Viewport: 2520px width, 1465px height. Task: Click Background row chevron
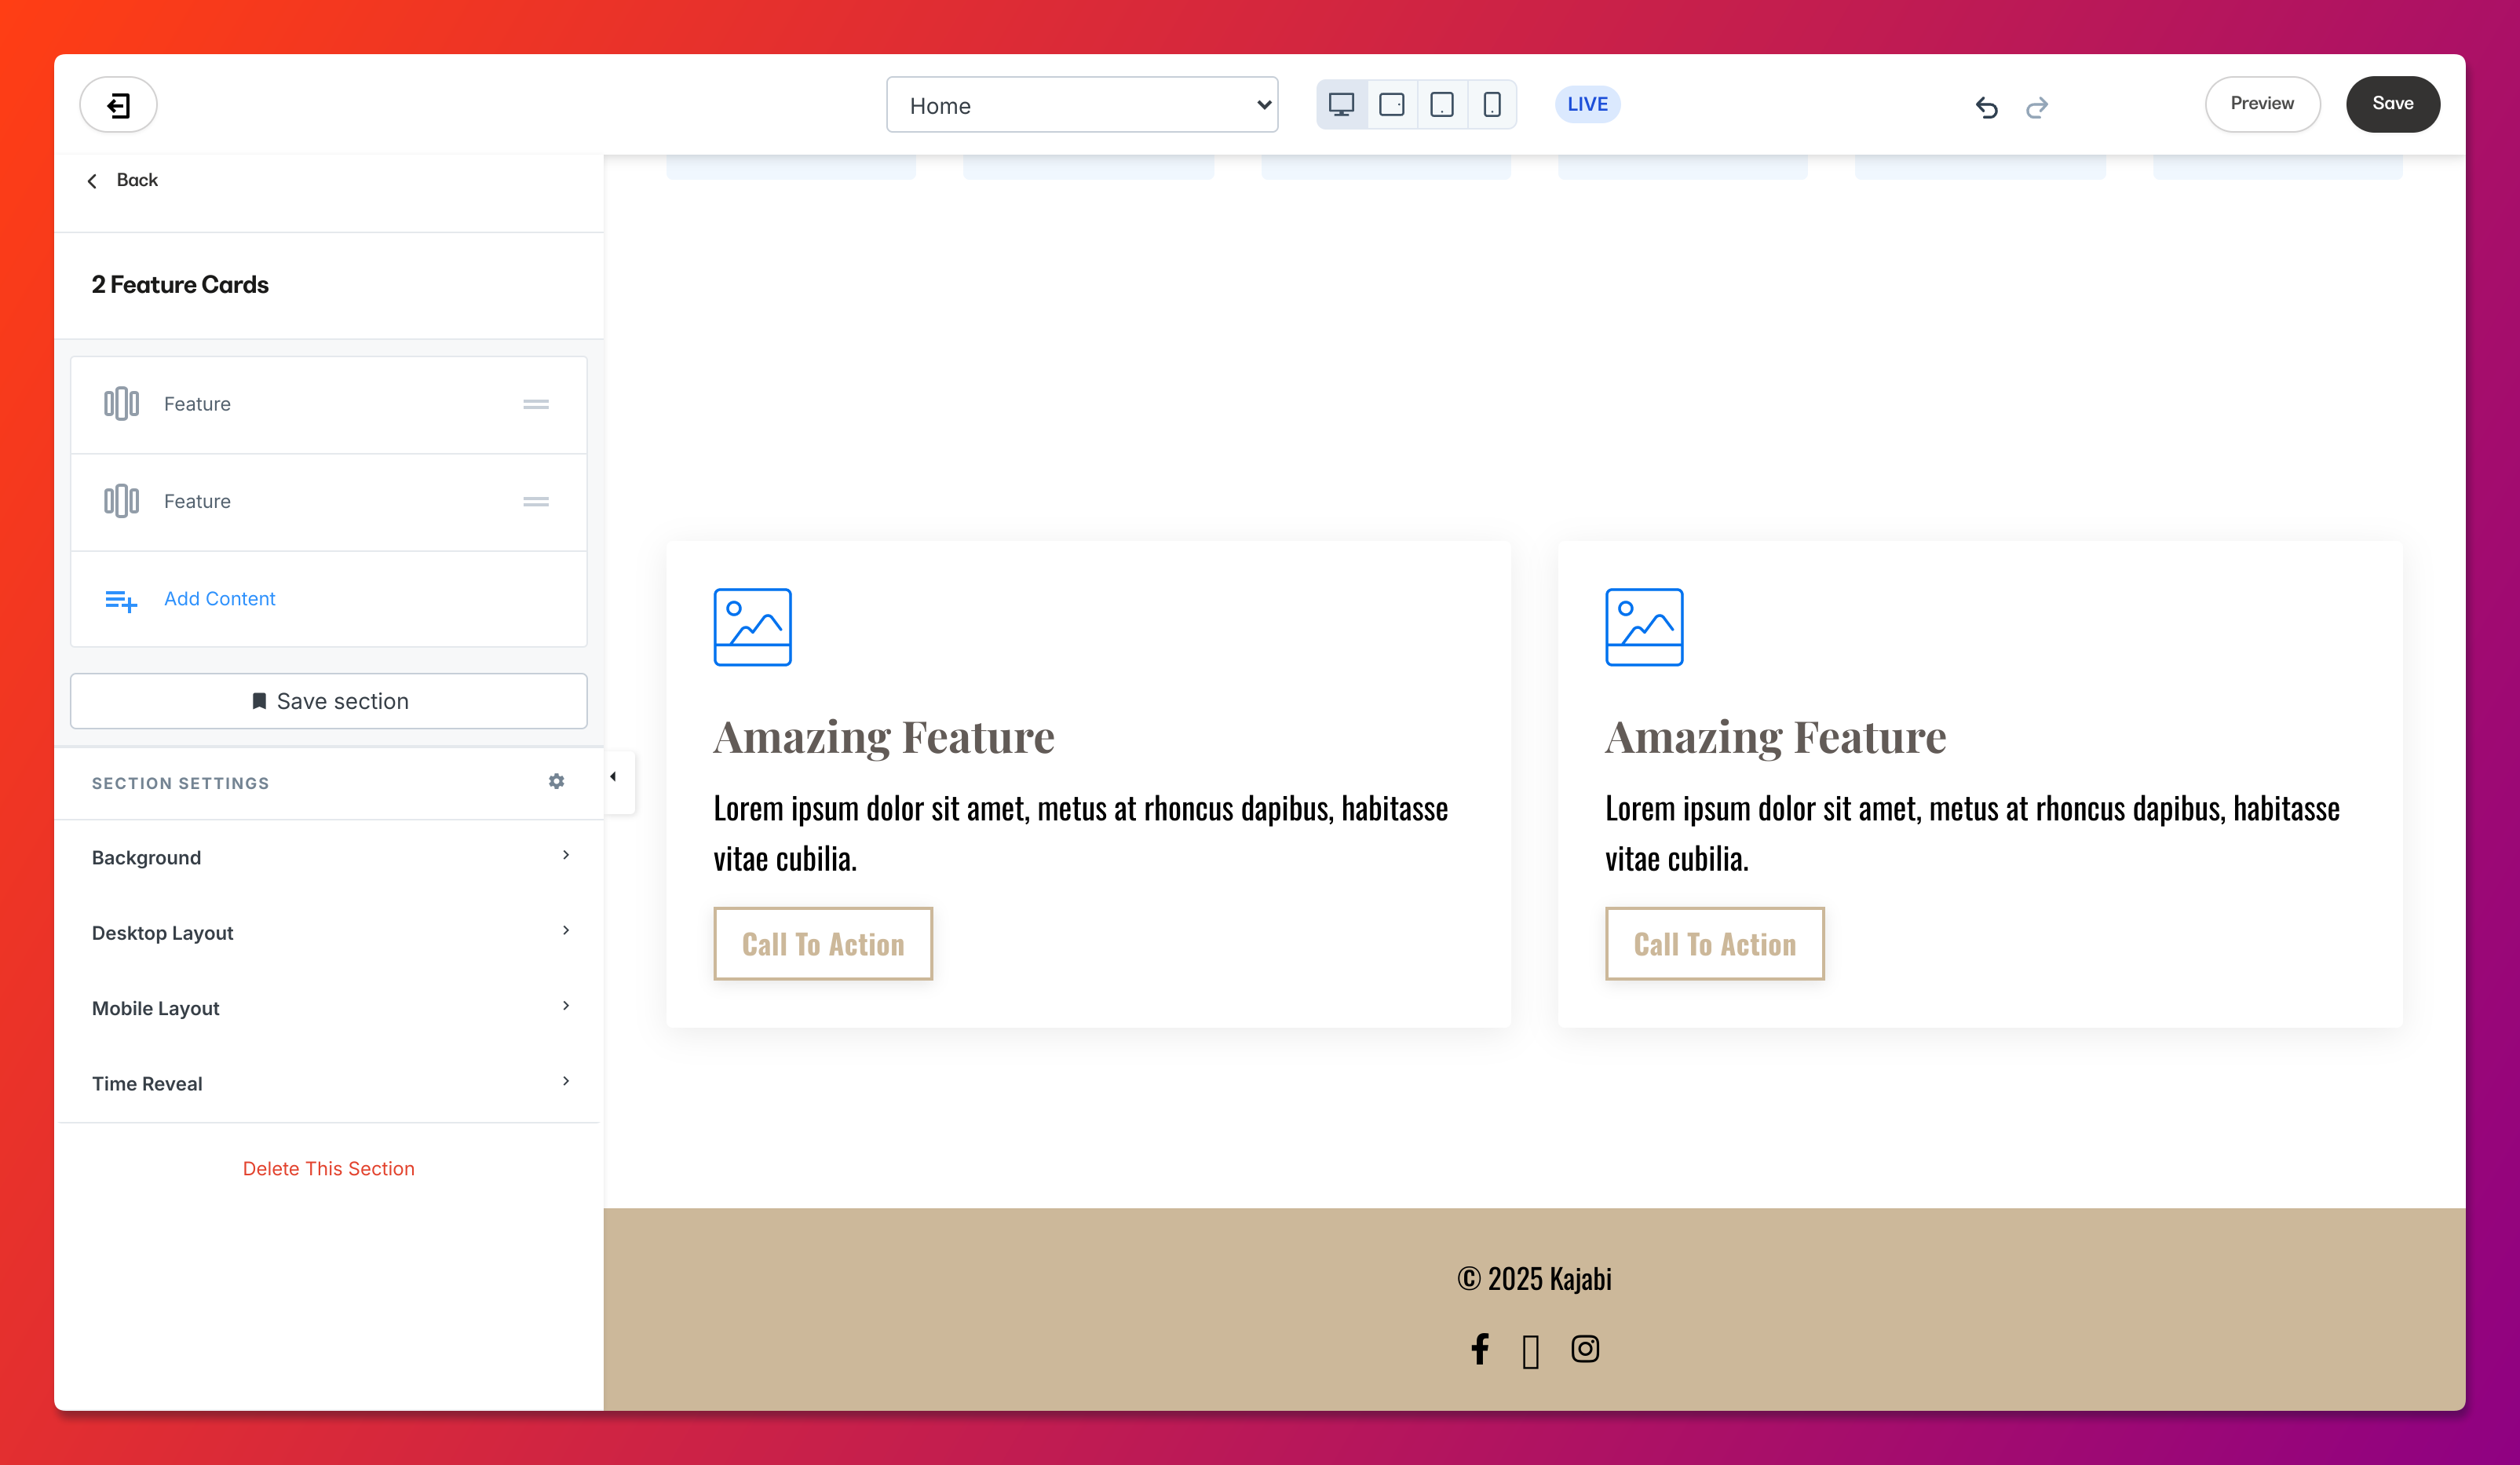566,855
